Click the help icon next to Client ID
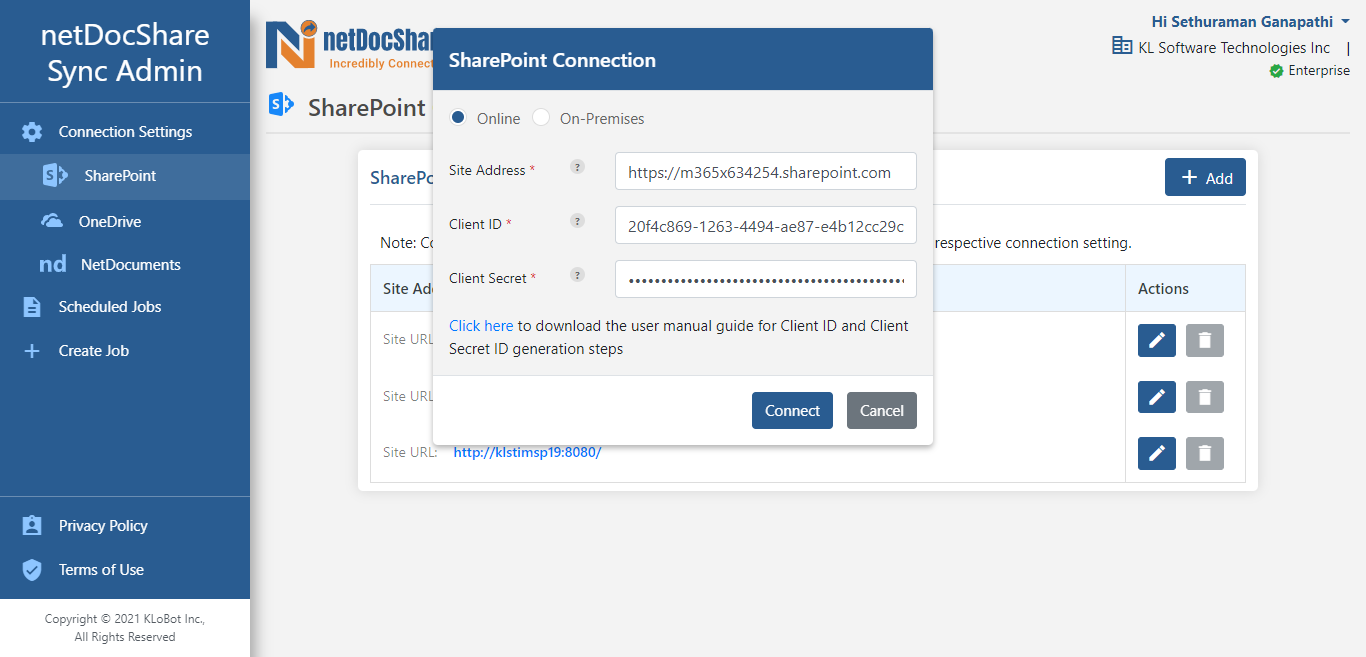 (577, 221)
